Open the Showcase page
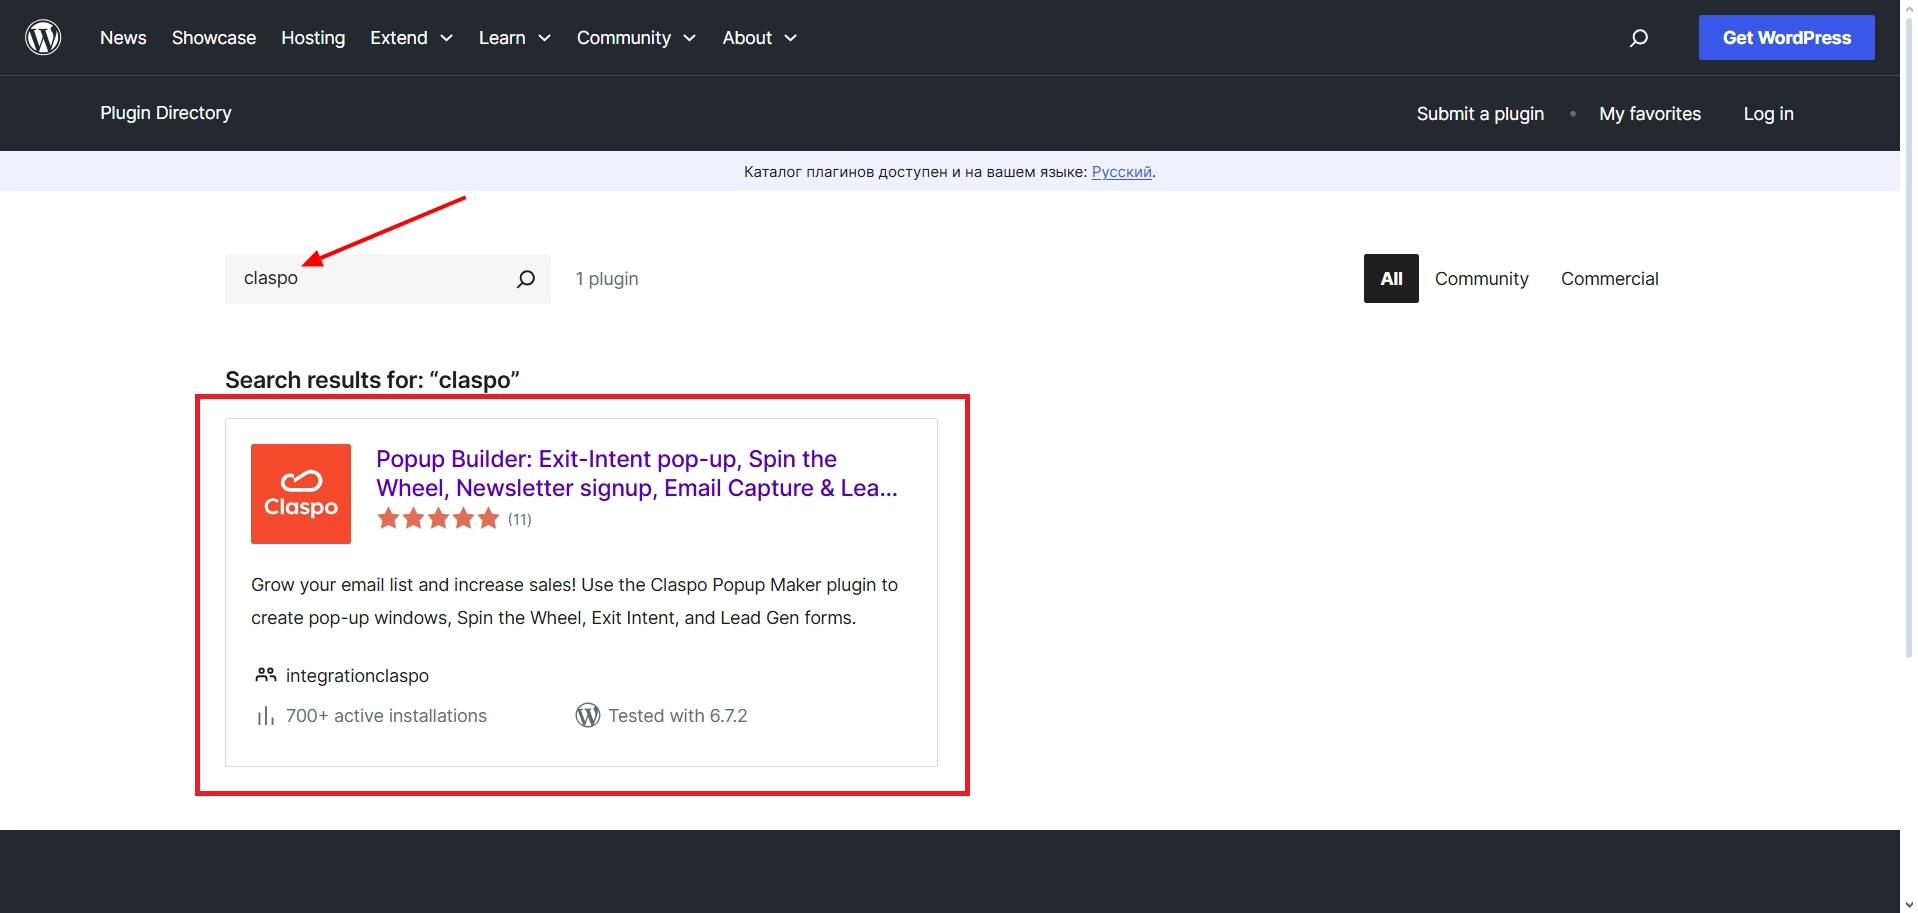The height and width of the screenshot is (913, 1918). [x=214, y=38]
